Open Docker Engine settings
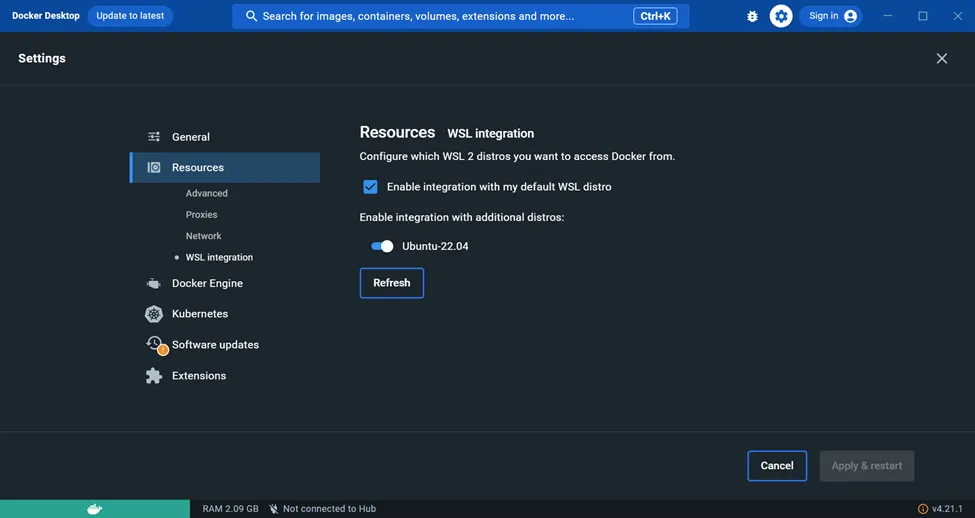This screenshot has width=975, height=518. [224, 284]
